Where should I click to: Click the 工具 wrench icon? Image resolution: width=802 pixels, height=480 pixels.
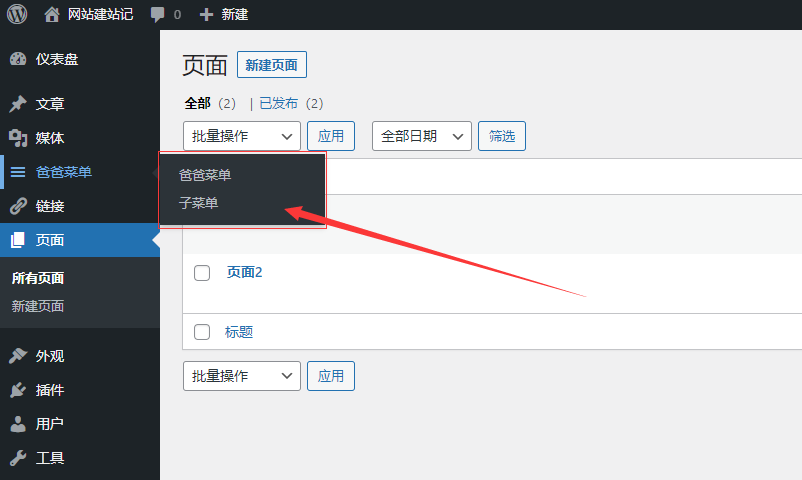coord(18,457)
